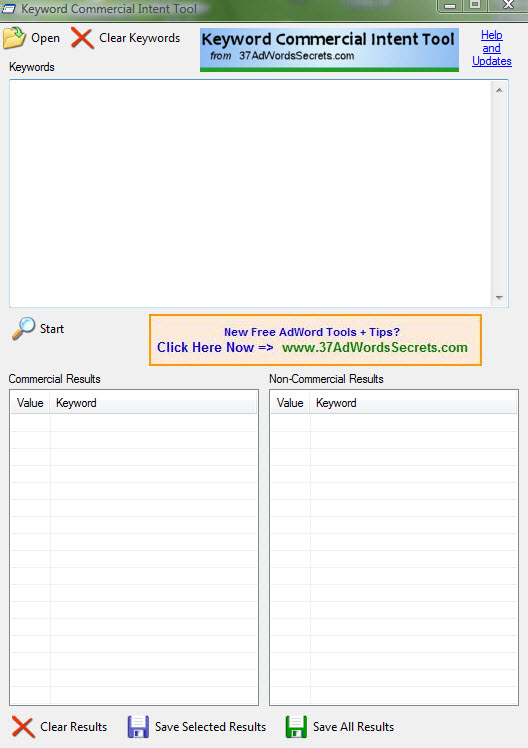Sort Commercial Results by Value column
528x748 pixels.
point(31,403)
